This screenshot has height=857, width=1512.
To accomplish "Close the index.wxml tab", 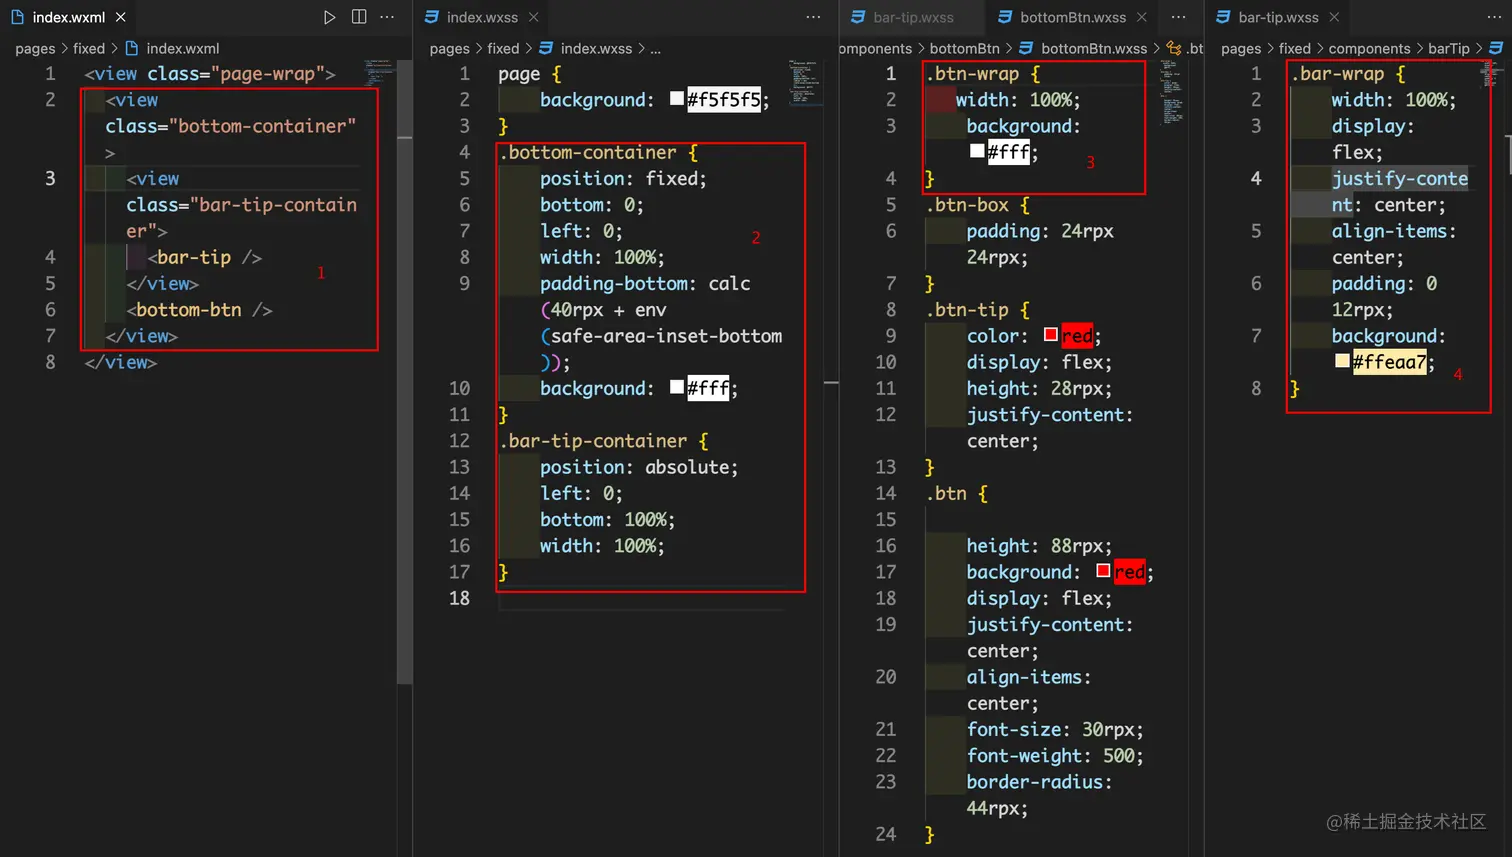I will 121,17.
